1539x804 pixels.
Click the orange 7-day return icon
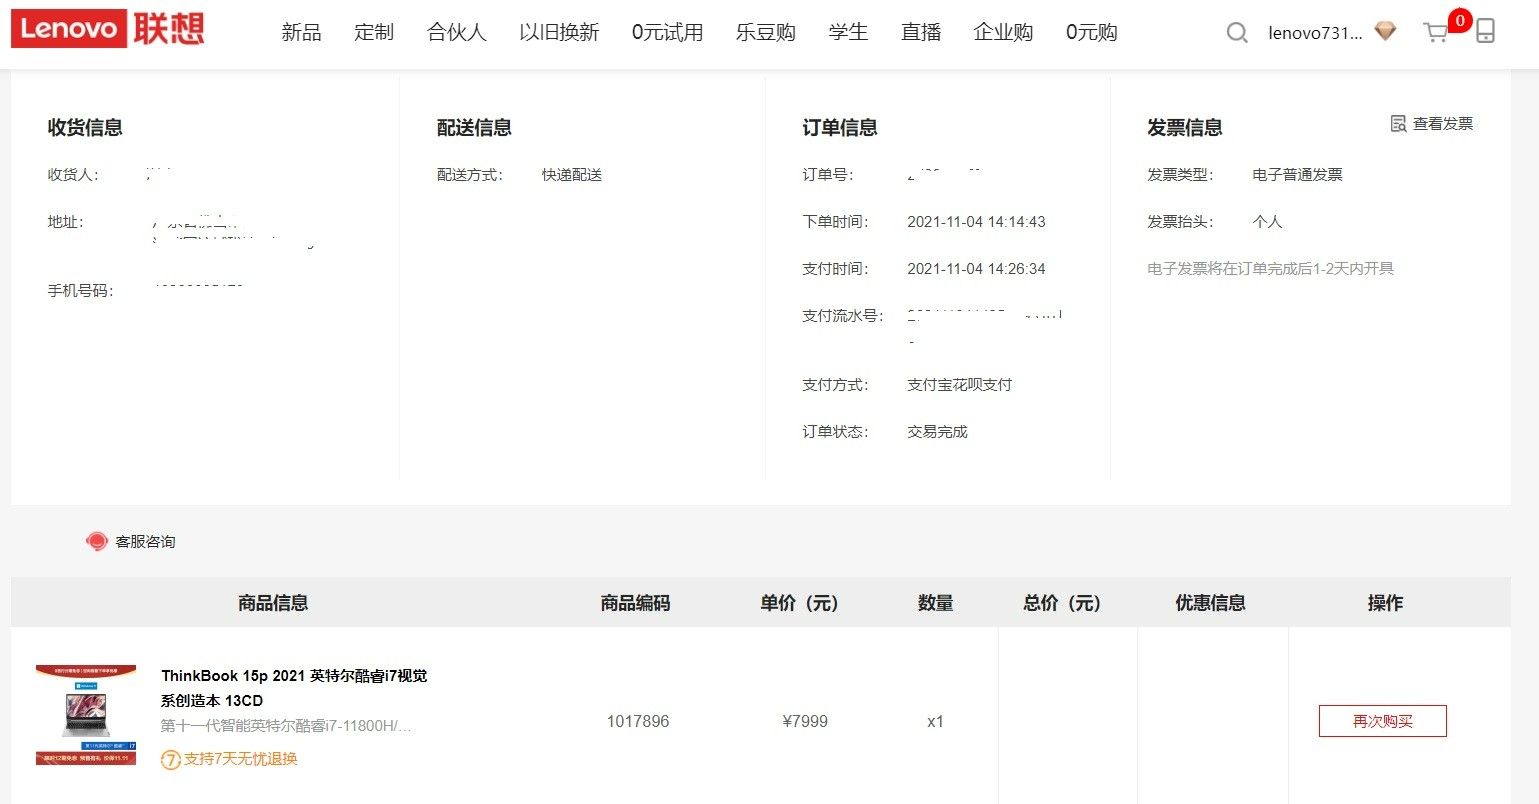coord(171,759)
